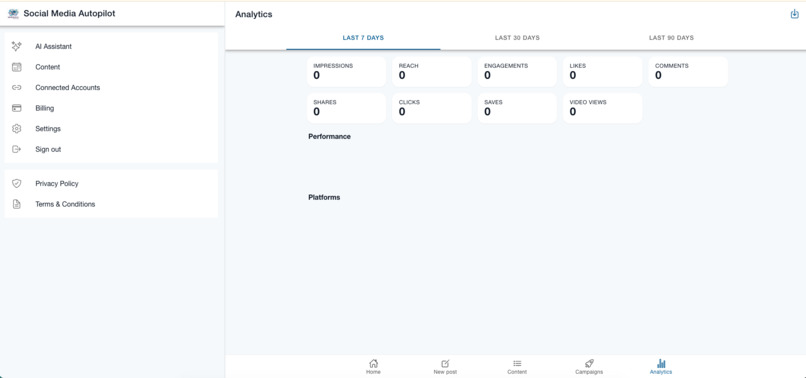Click the Analytics bar chart icon
This screenshot has width=806, height=378.
661,364
